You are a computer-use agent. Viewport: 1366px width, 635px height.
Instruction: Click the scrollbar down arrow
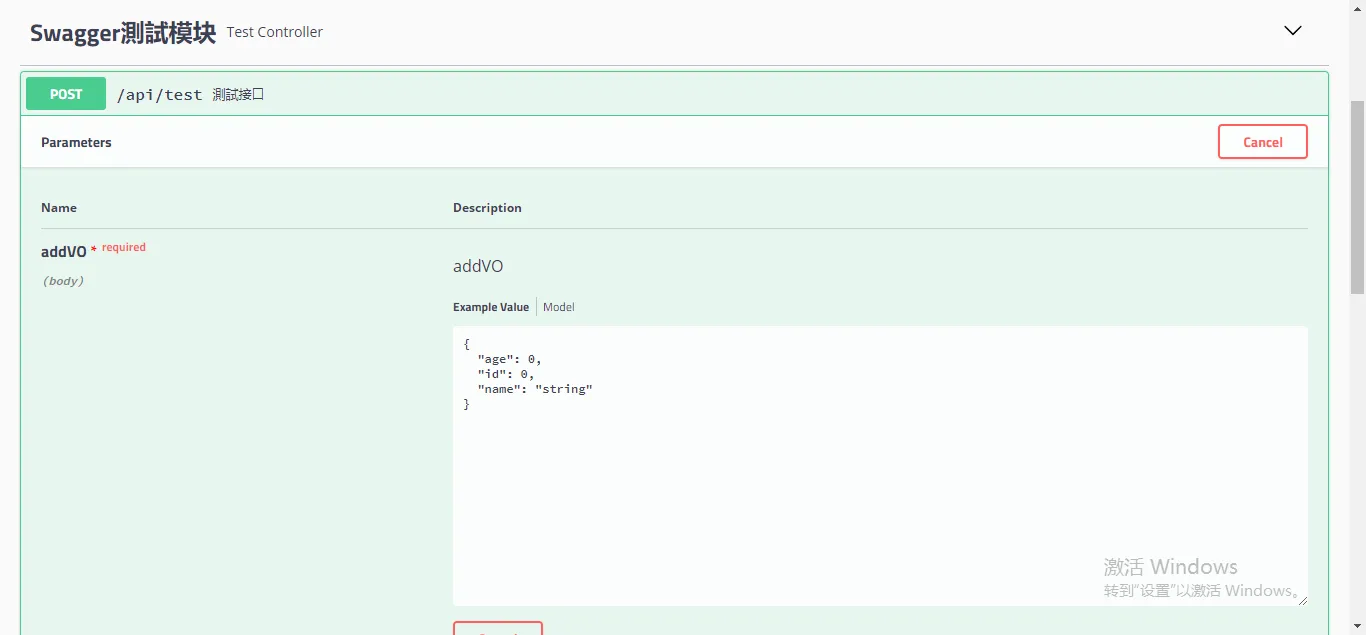point(1357,627)
